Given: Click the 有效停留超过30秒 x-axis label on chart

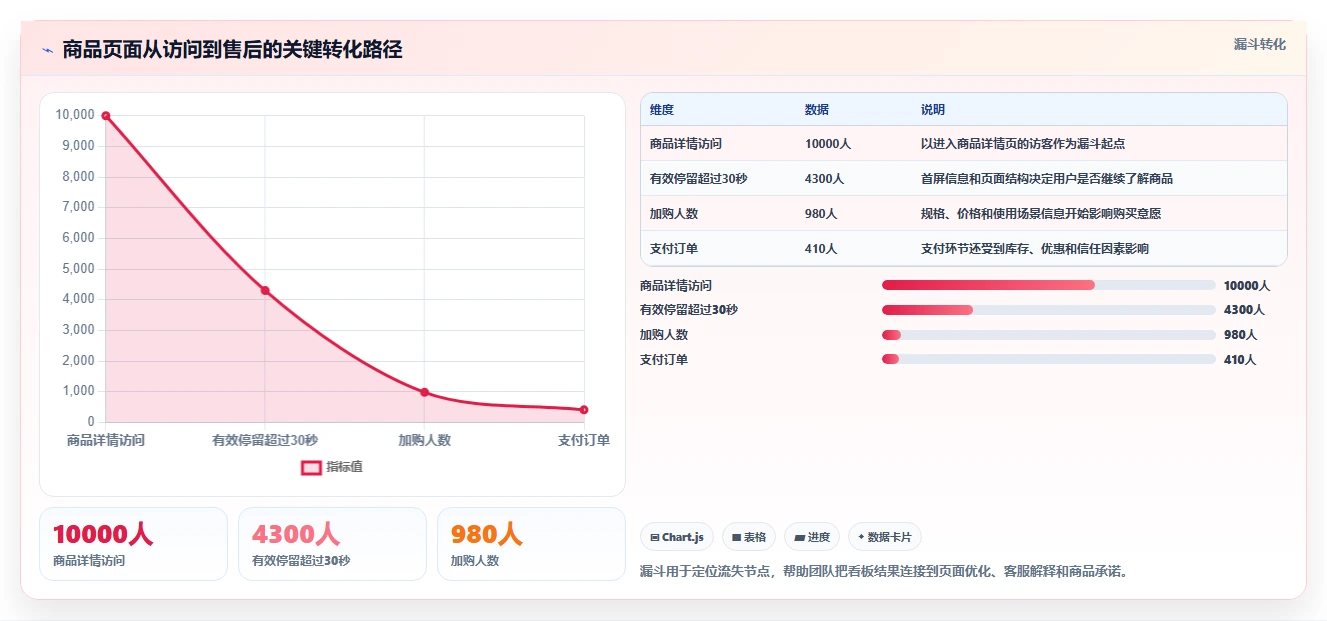Looking at the screenshot, I should pos(265,440).
